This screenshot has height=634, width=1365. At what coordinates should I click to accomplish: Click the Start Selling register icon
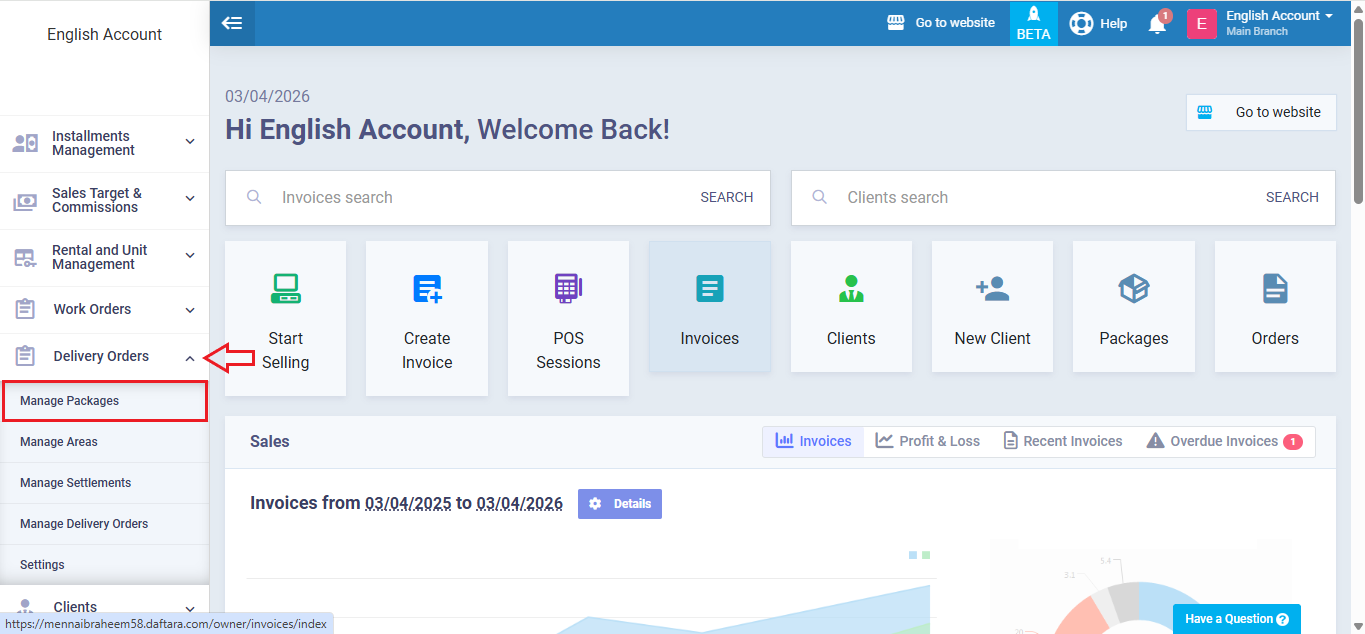[x=285, y=289]
